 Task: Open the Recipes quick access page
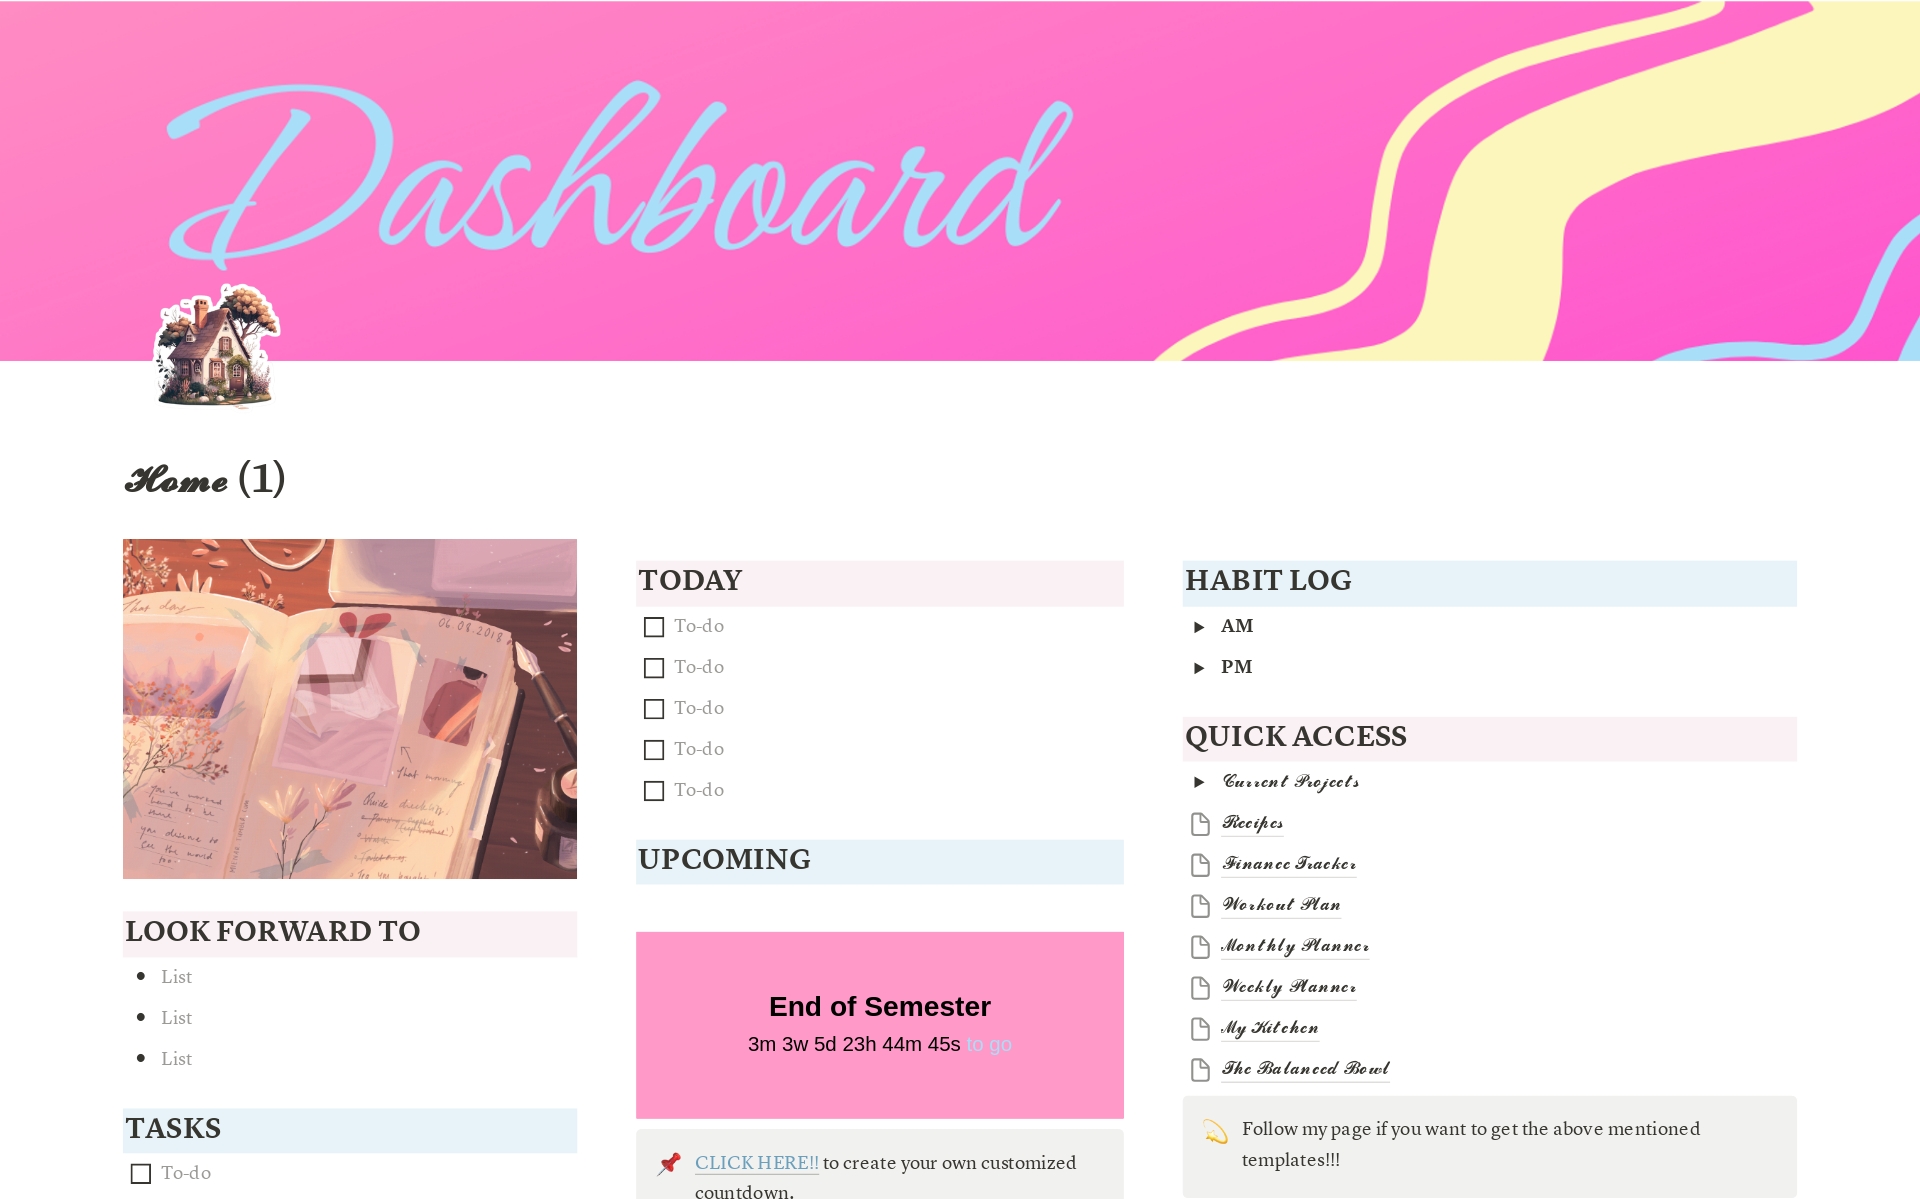point(1250,823)
